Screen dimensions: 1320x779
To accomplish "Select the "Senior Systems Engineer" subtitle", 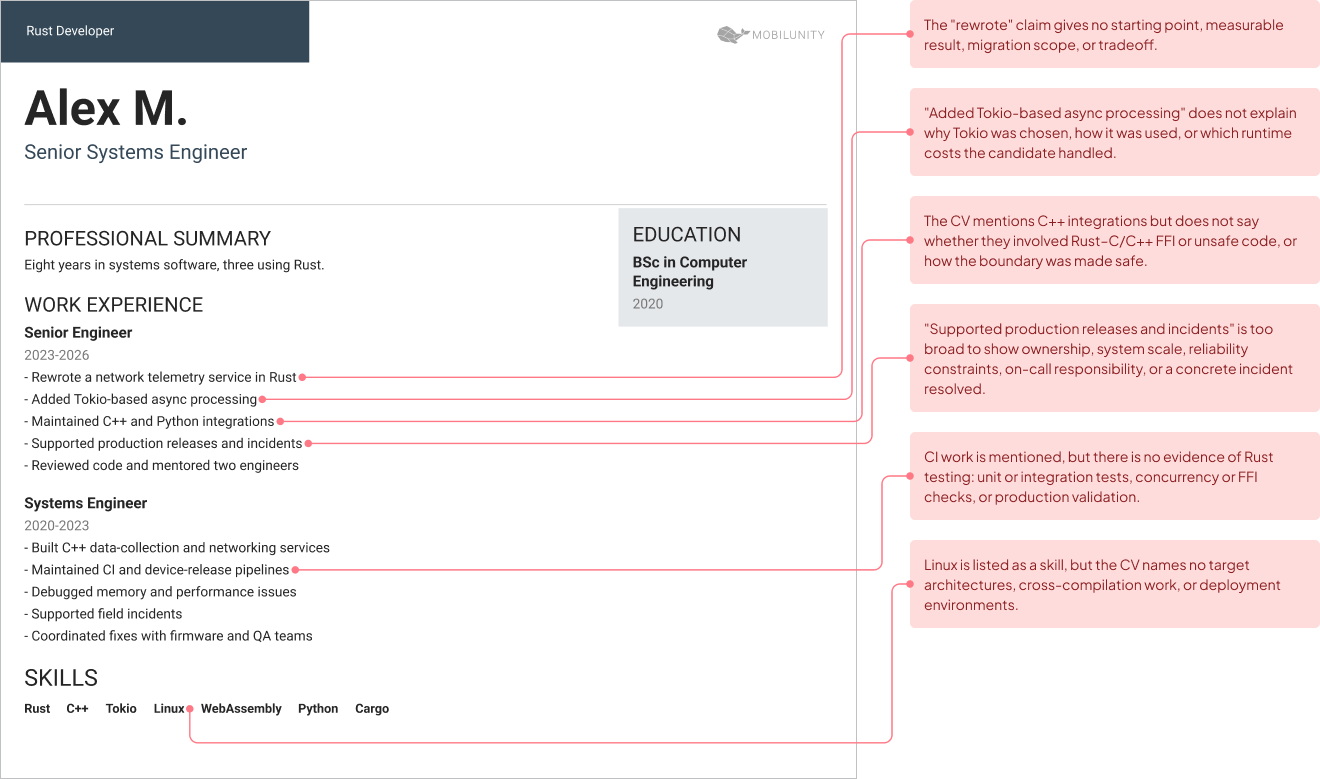I will (x=136, y=152).
